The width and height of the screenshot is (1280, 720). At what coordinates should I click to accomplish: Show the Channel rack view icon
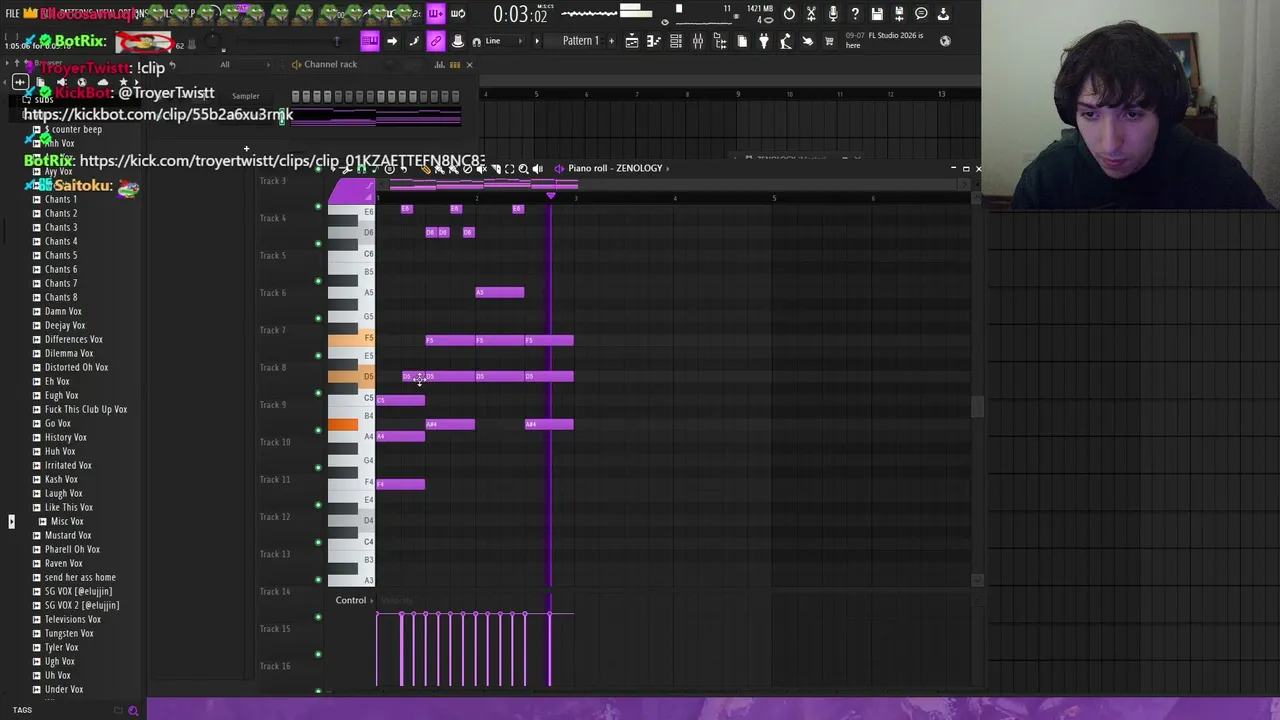click(x=676, y=41)
